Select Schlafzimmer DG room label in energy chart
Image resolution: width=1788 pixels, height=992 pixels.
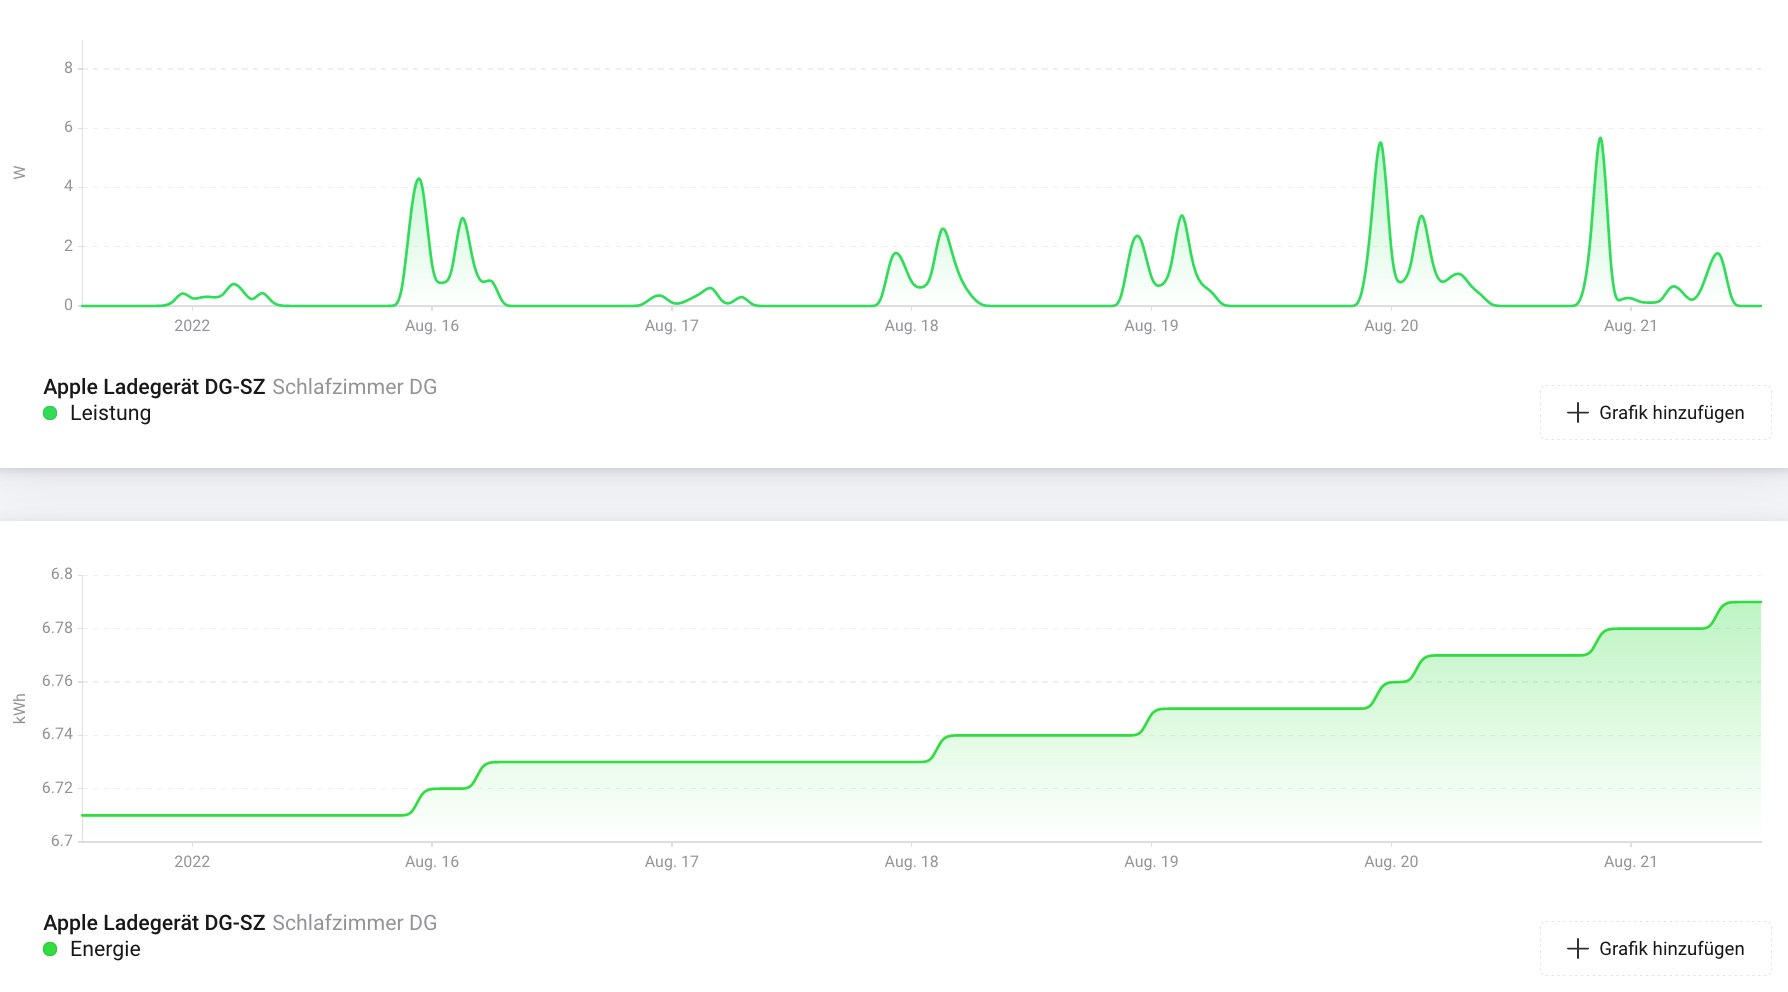[x=354, y=923]
